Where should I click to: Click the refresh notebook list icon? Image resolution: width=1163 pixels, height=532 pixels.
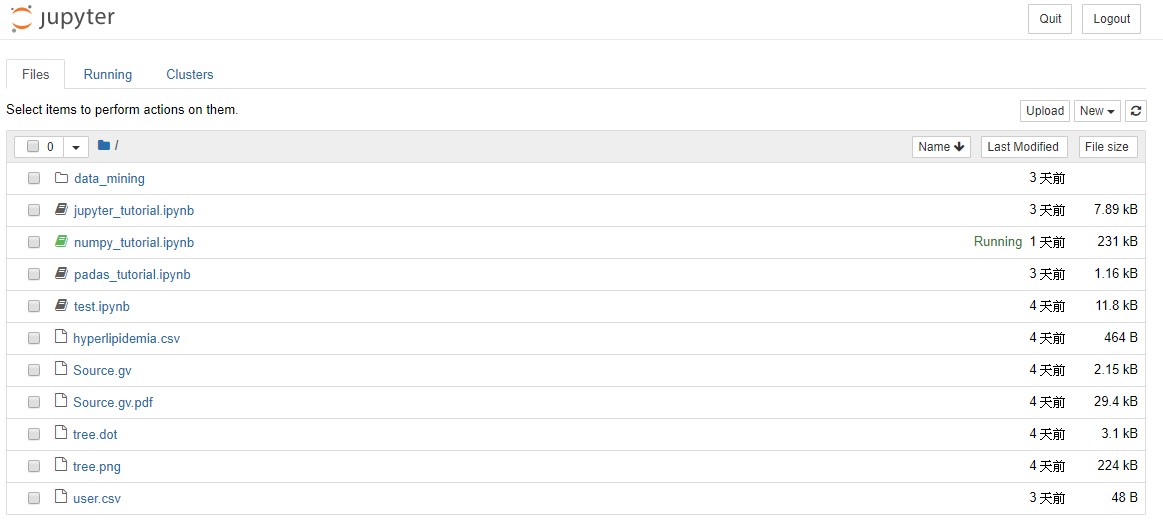pos(1135,111)
